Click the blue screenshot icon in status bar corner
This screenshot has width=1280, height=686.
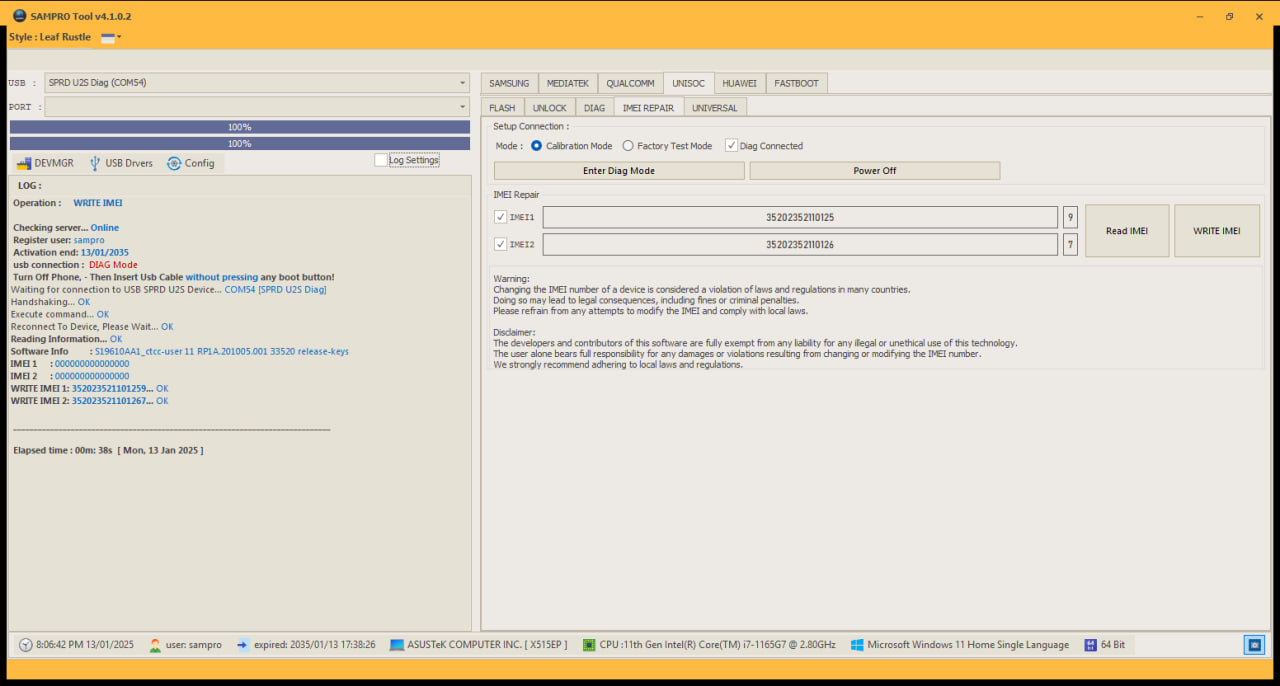point(1254,645)
